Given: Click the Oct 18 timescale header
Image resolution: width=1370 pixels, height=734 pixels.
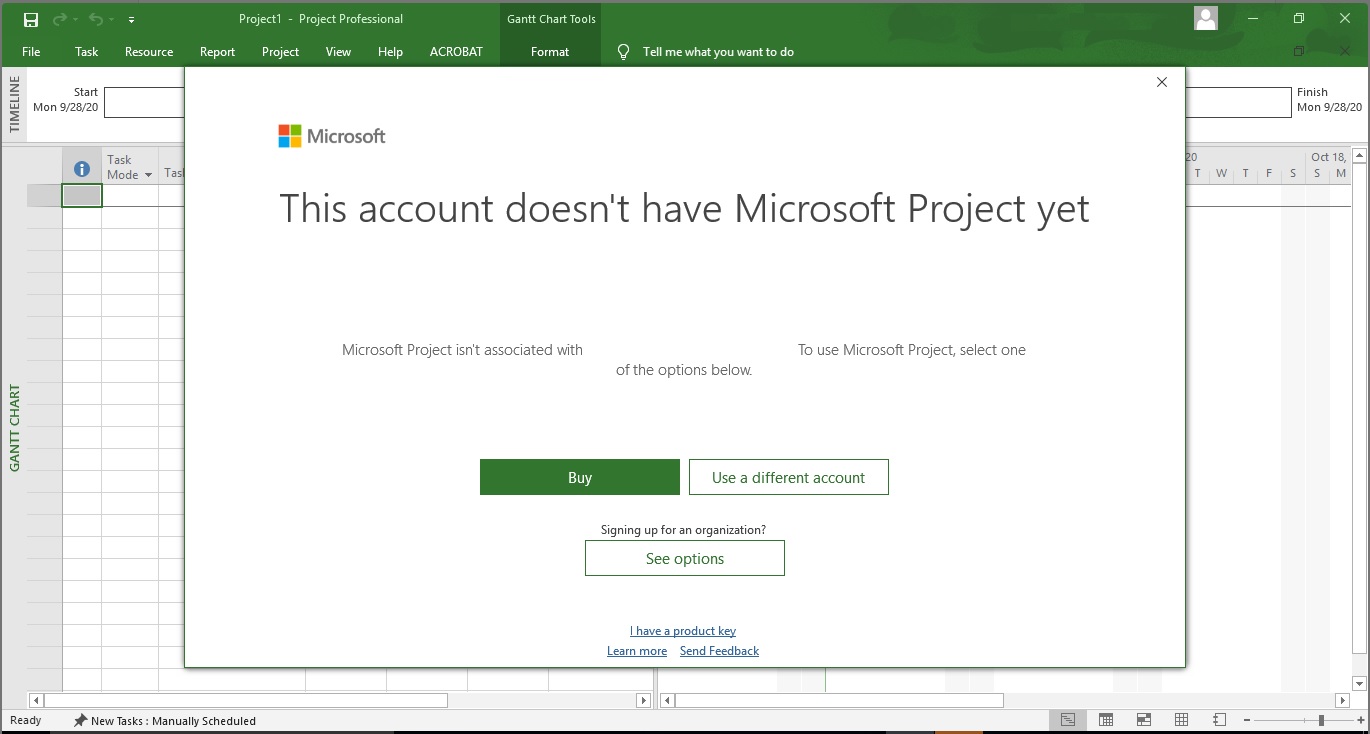Looking at the screenshot, I should click(x=1329, y=157).
